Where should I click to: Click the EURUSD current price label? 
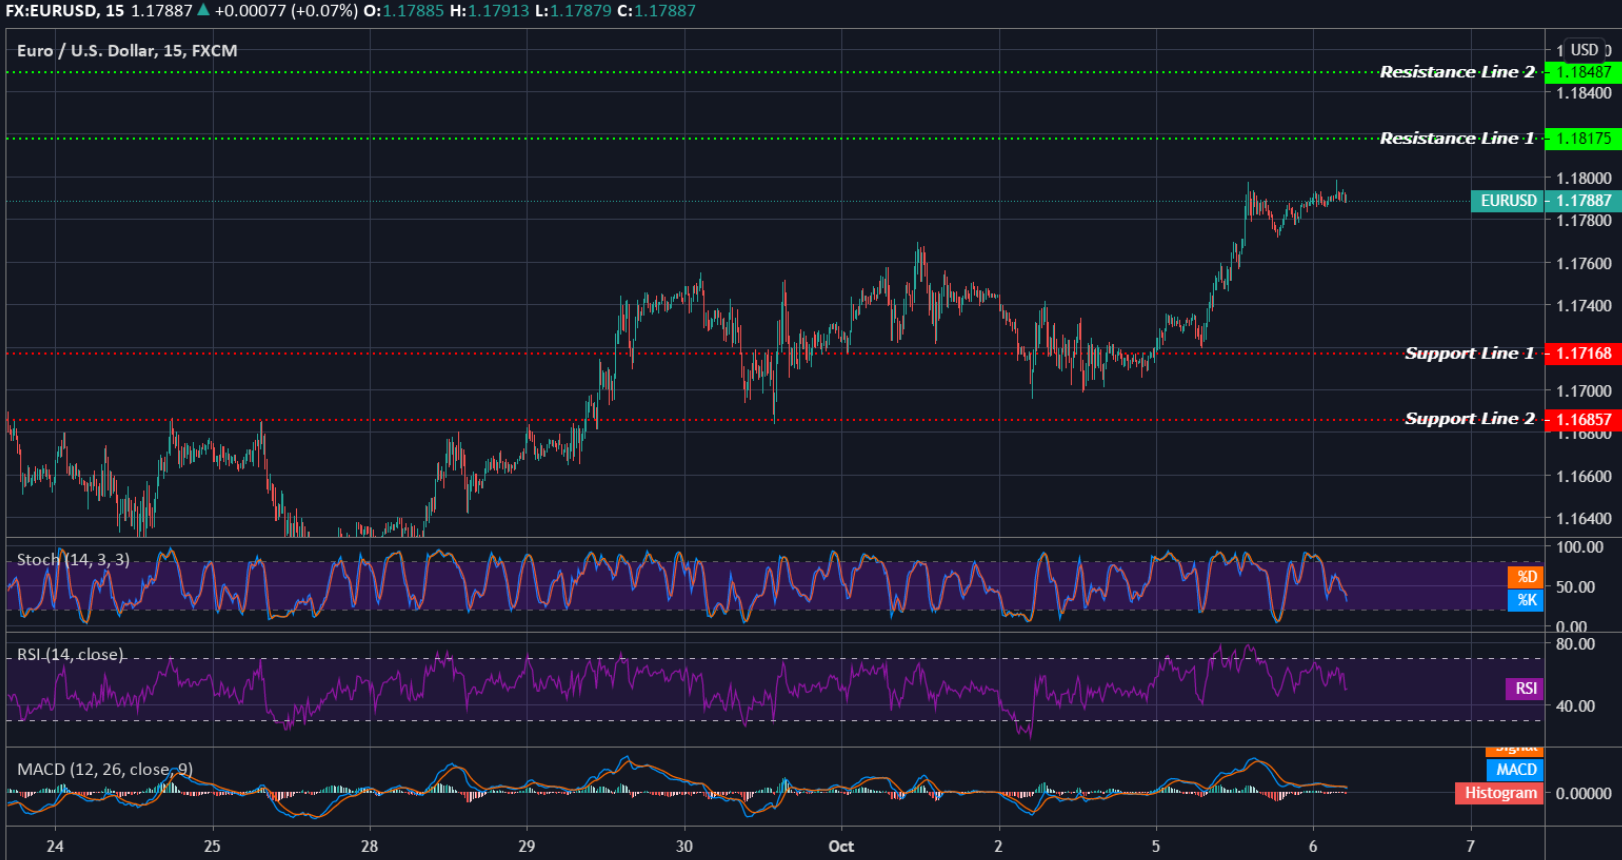pyautogui.click(x=1508, y=201)
